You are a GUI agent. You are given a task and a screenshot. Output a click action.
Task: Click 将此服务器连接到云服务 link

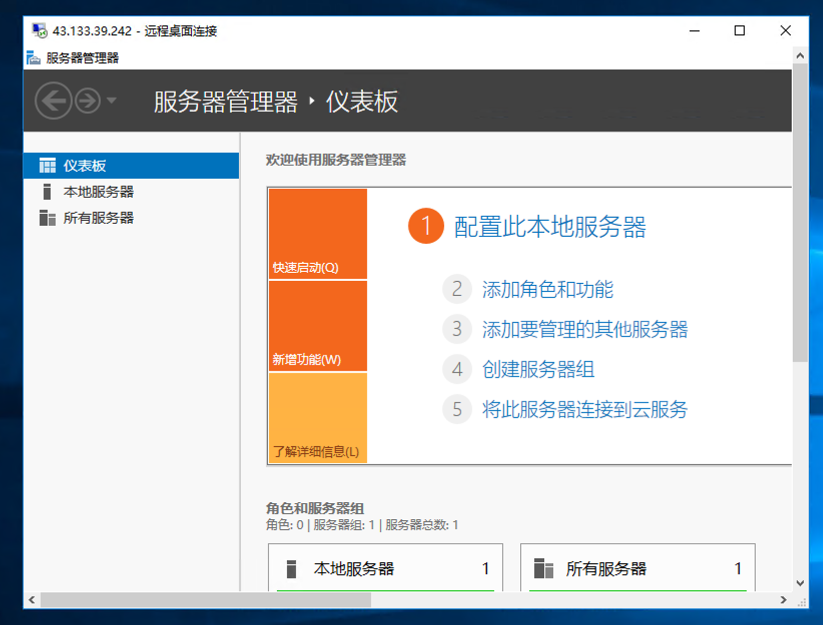584,410
